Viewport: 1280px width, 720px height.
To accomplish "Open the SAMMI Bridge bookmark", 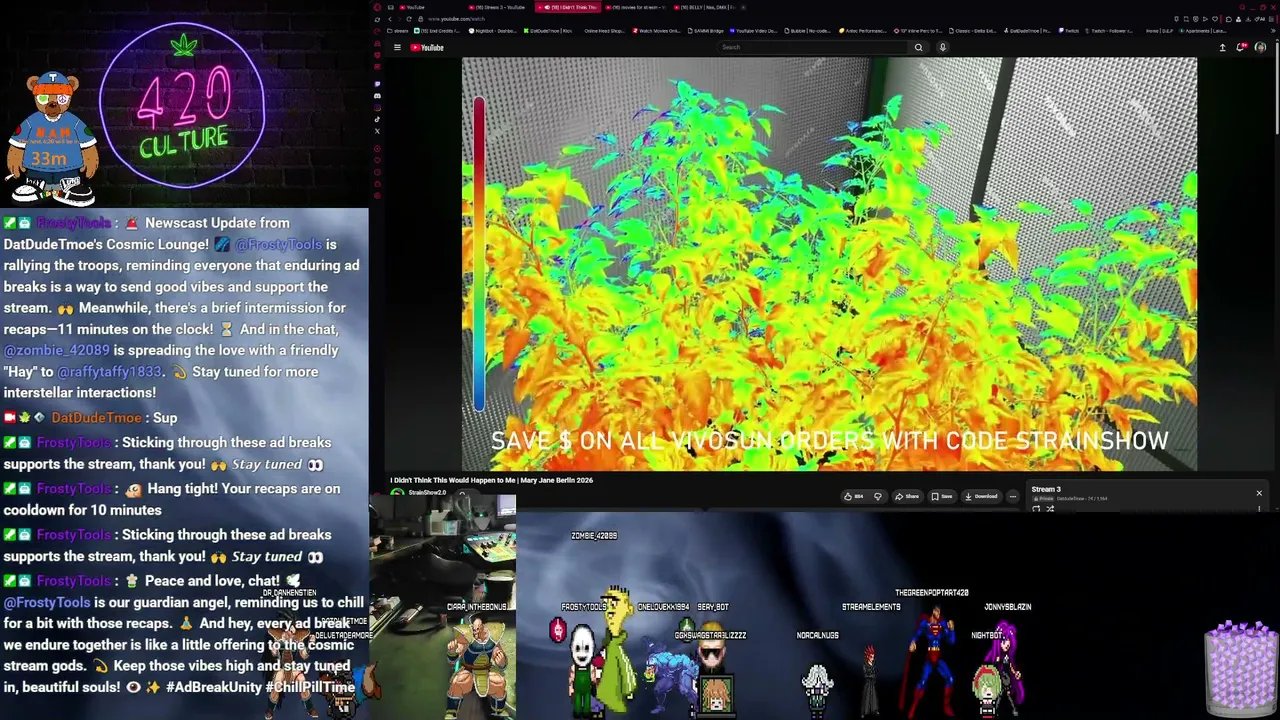I will pos(706,31).
